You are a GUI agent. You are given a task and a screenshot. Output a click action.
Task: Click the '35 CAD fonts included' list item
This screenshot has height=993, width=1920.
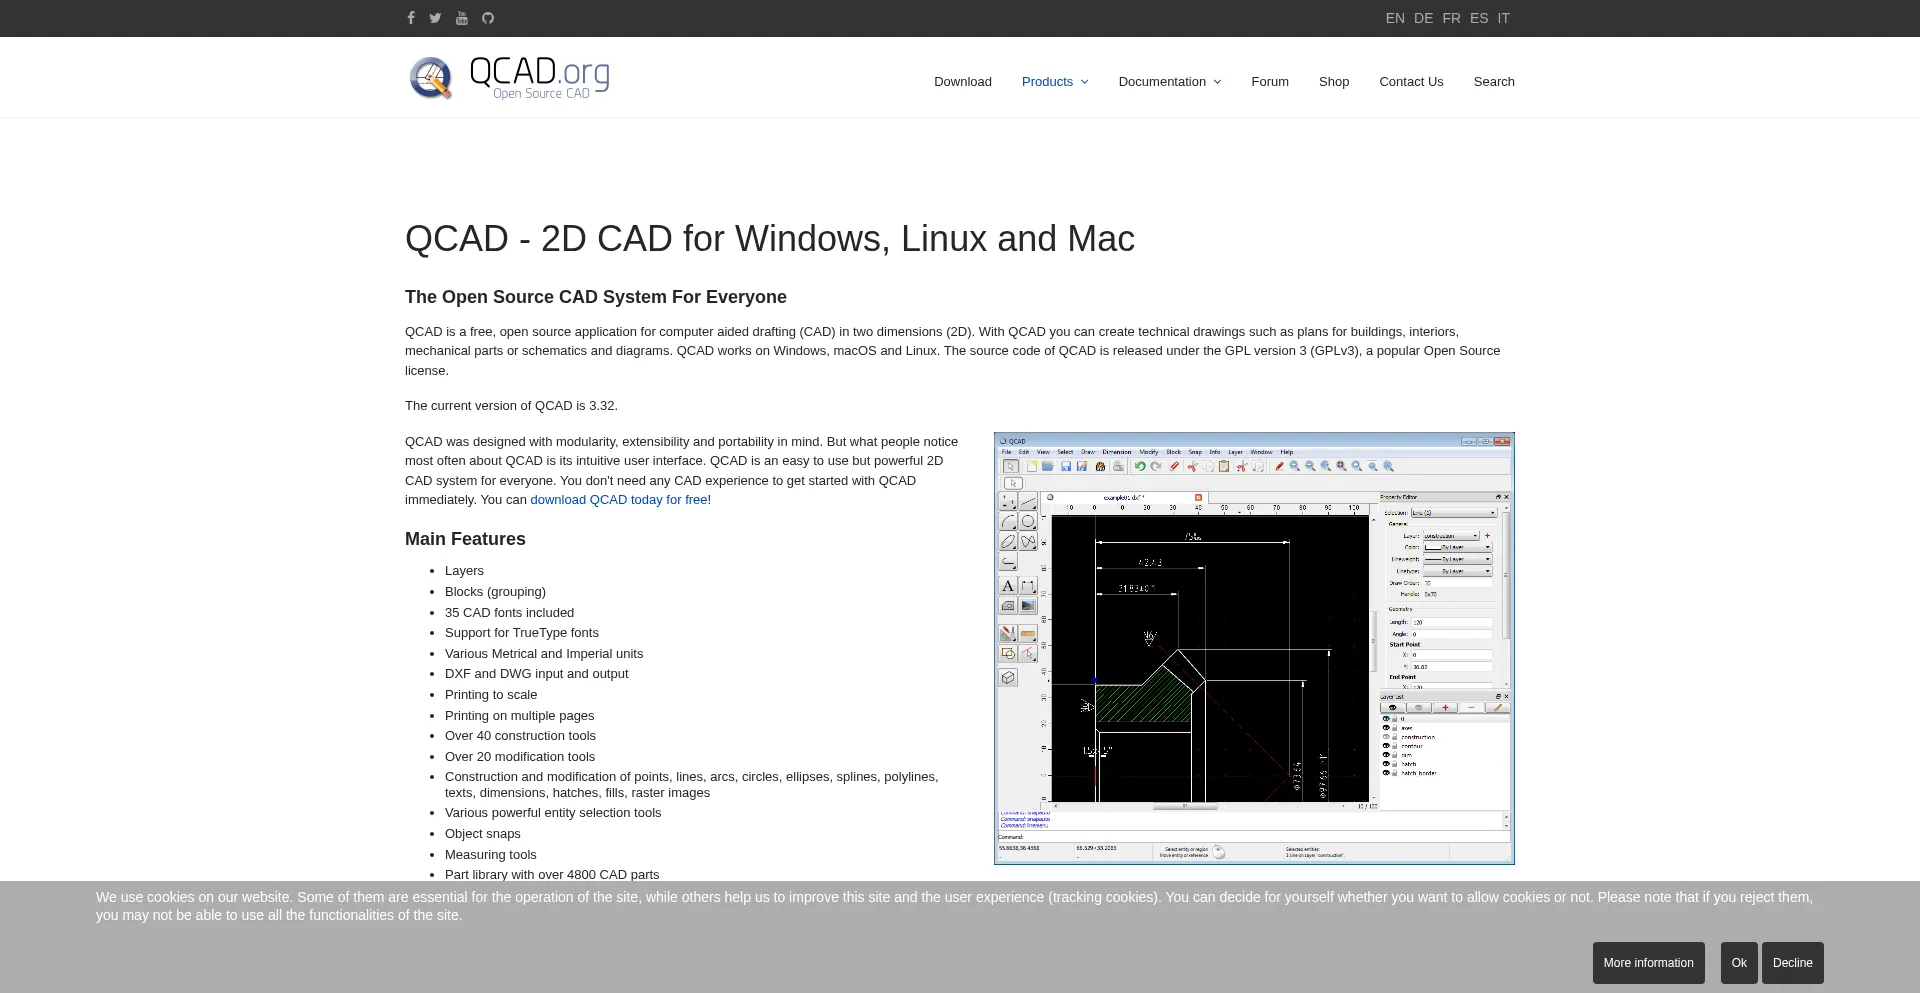tap(509, 613)
